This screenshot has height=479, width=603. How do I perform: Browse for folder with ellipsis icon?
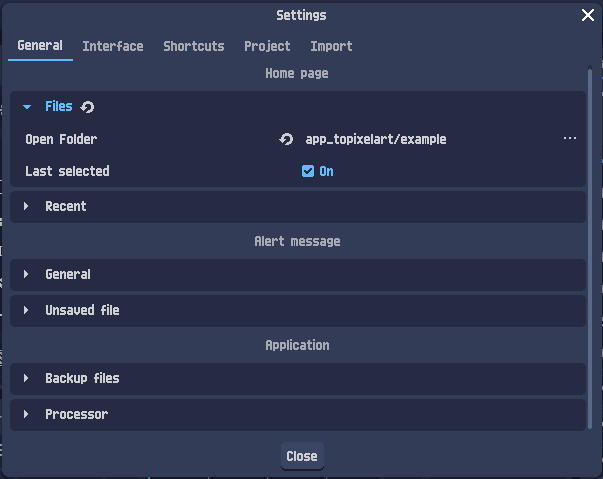point(570,138)
